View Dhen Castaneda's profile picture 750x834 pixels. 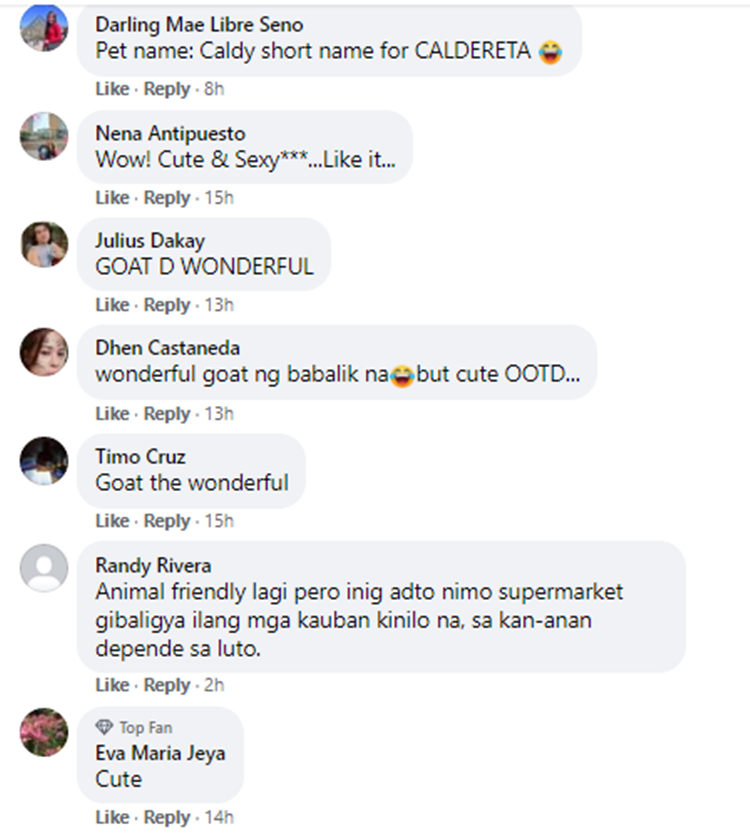click(x=44, y=352)
